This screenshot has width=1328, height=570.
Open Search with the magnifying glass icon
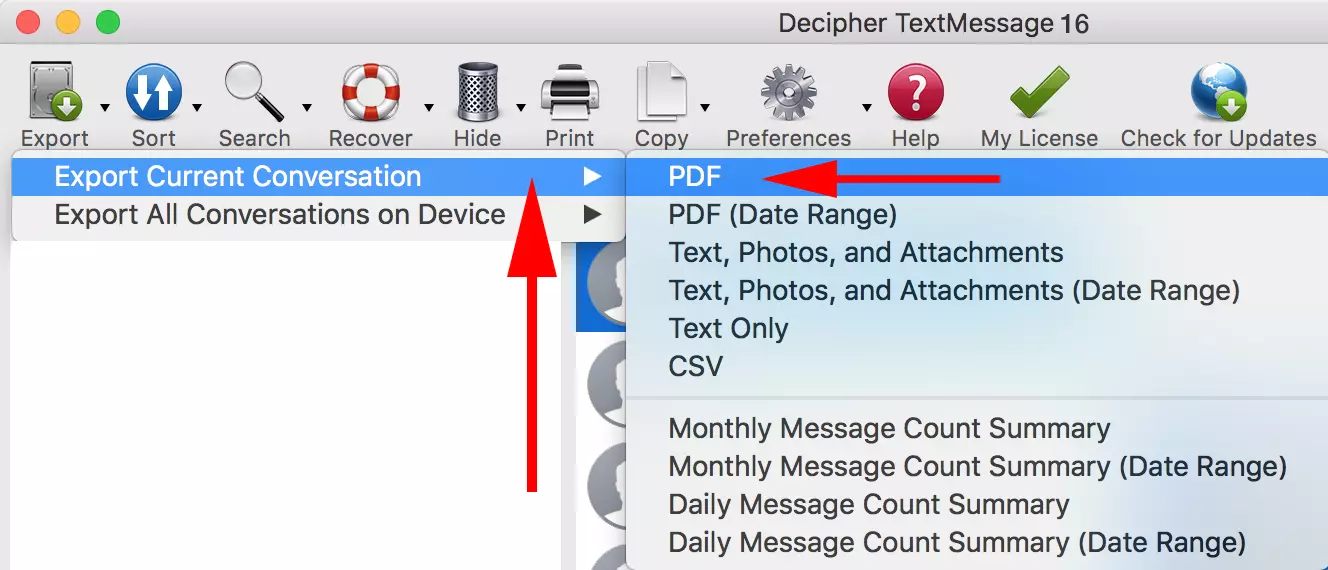pos(253,93)
